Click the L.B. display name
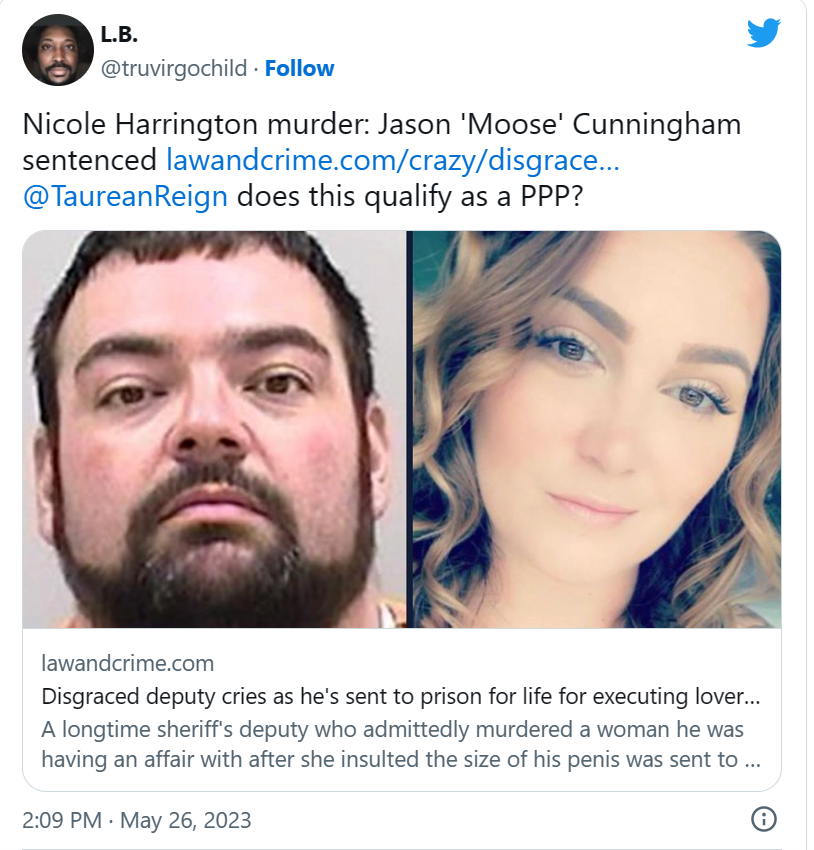This screenshot has width=814, height=850. coord(119,34)
